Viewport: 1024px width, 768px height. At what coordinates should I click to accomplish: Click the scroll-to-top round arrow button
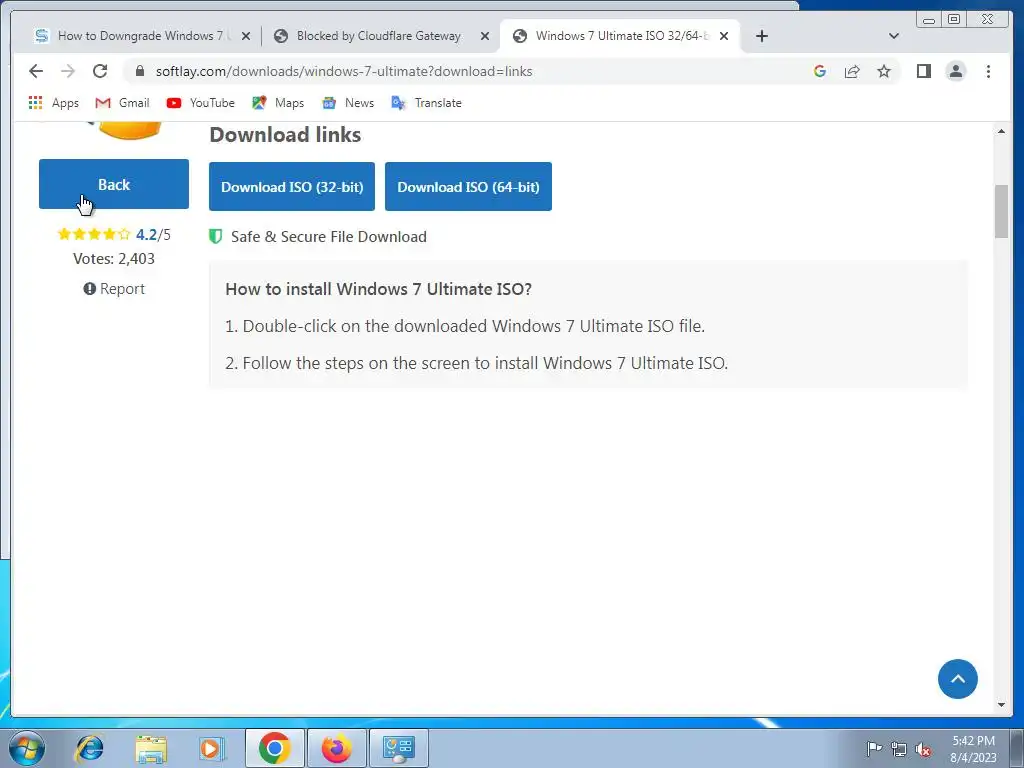[957, 679]
